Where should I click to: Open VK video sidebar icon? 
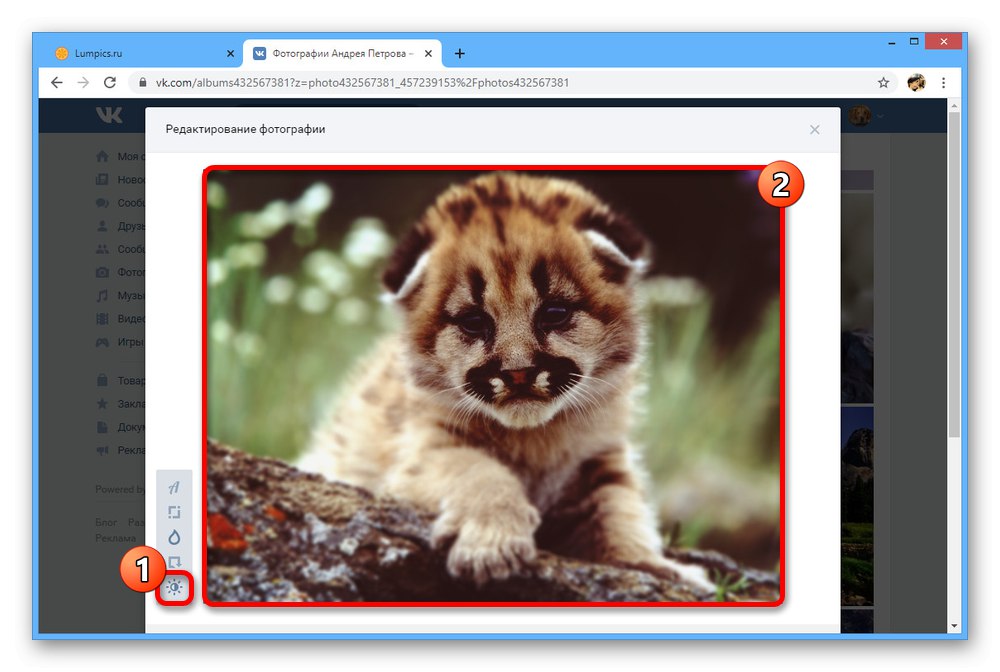coord(102,319)
